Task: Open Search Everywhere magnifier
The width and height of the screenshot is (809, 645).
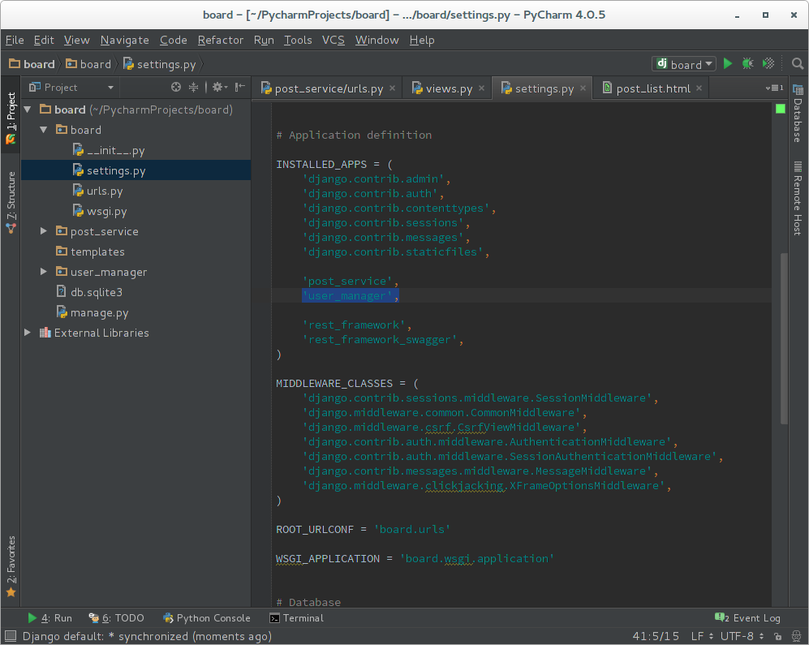Action: click(797, 63)
